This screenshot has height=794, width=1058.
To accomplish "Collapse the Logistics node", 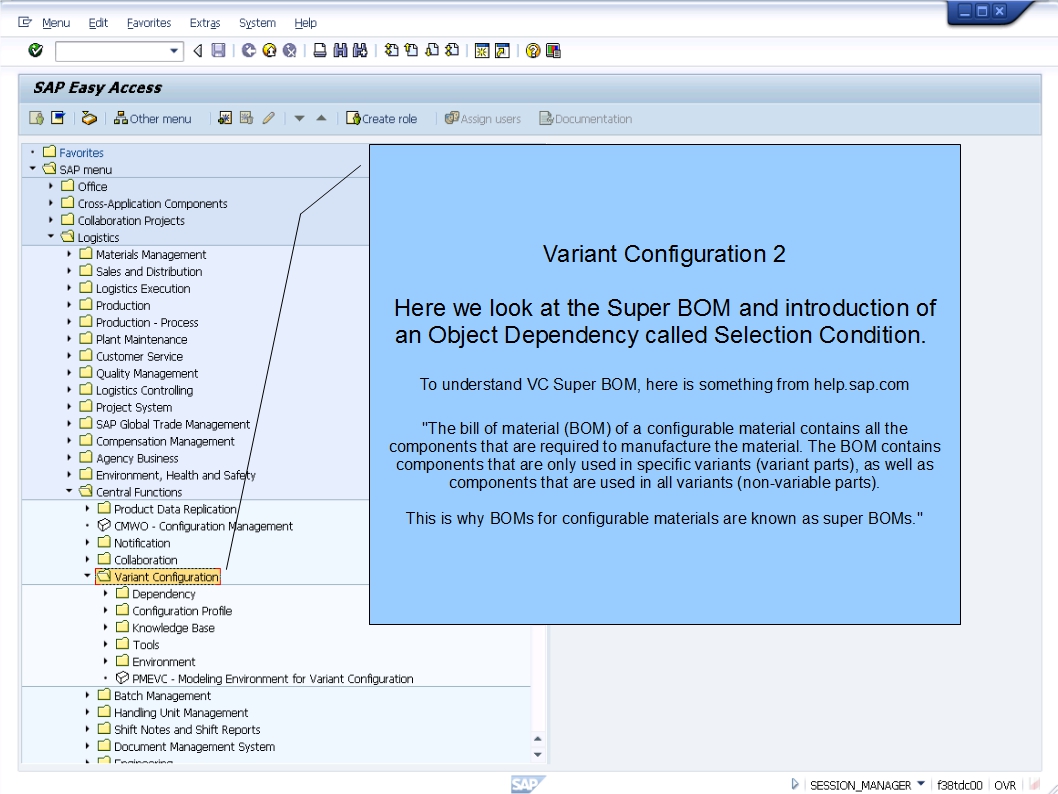I will (x=51, y=237).
